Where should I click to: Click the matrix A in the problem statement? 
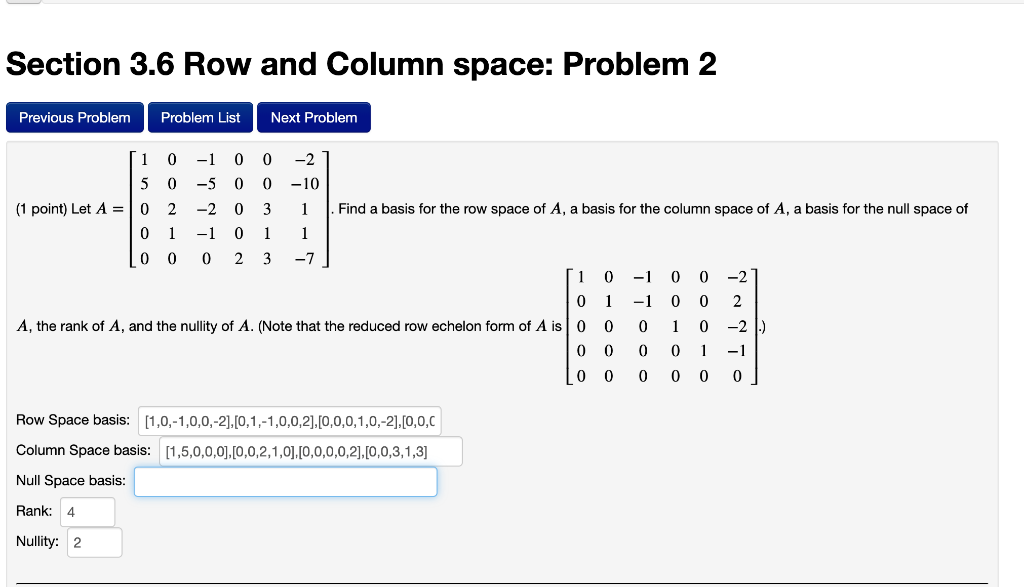(x=230, y=209)
